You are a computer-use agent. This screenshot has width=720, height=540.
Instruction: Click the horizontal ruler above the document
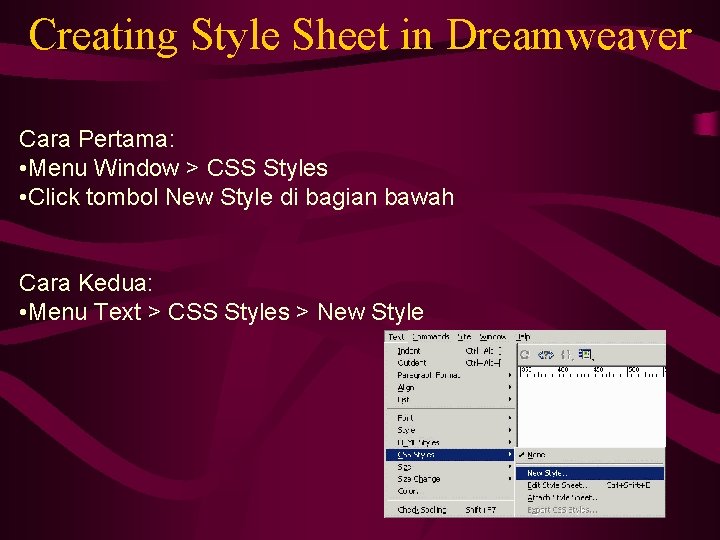pos(592,372)
